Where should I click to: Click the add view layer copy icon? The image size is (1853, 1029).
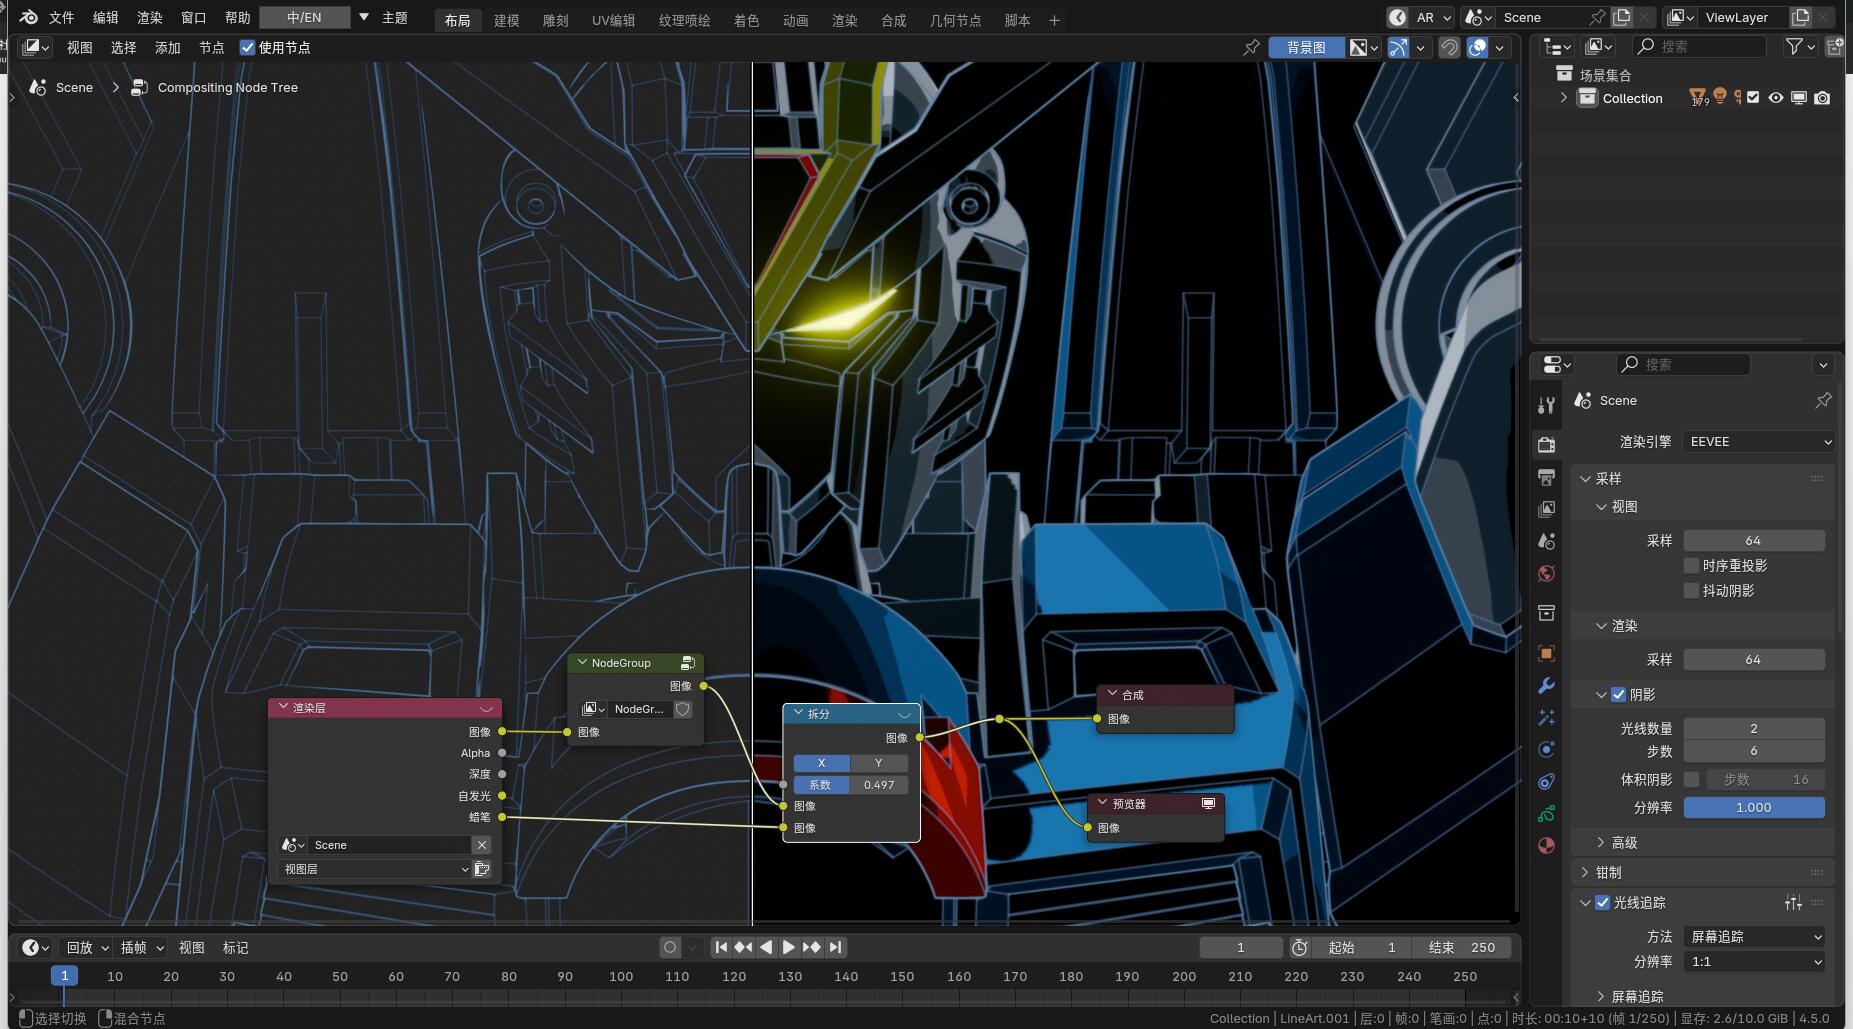[x=1800, y=17]
